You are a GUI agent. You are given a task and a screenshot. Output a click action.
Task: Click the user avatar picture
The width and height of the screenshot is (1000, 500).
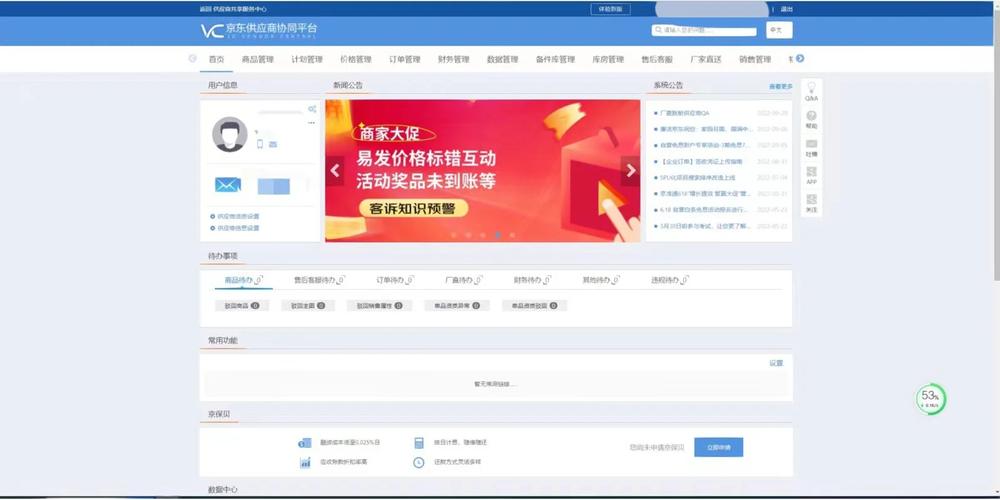pyautogui.click(x=230, y=135)
